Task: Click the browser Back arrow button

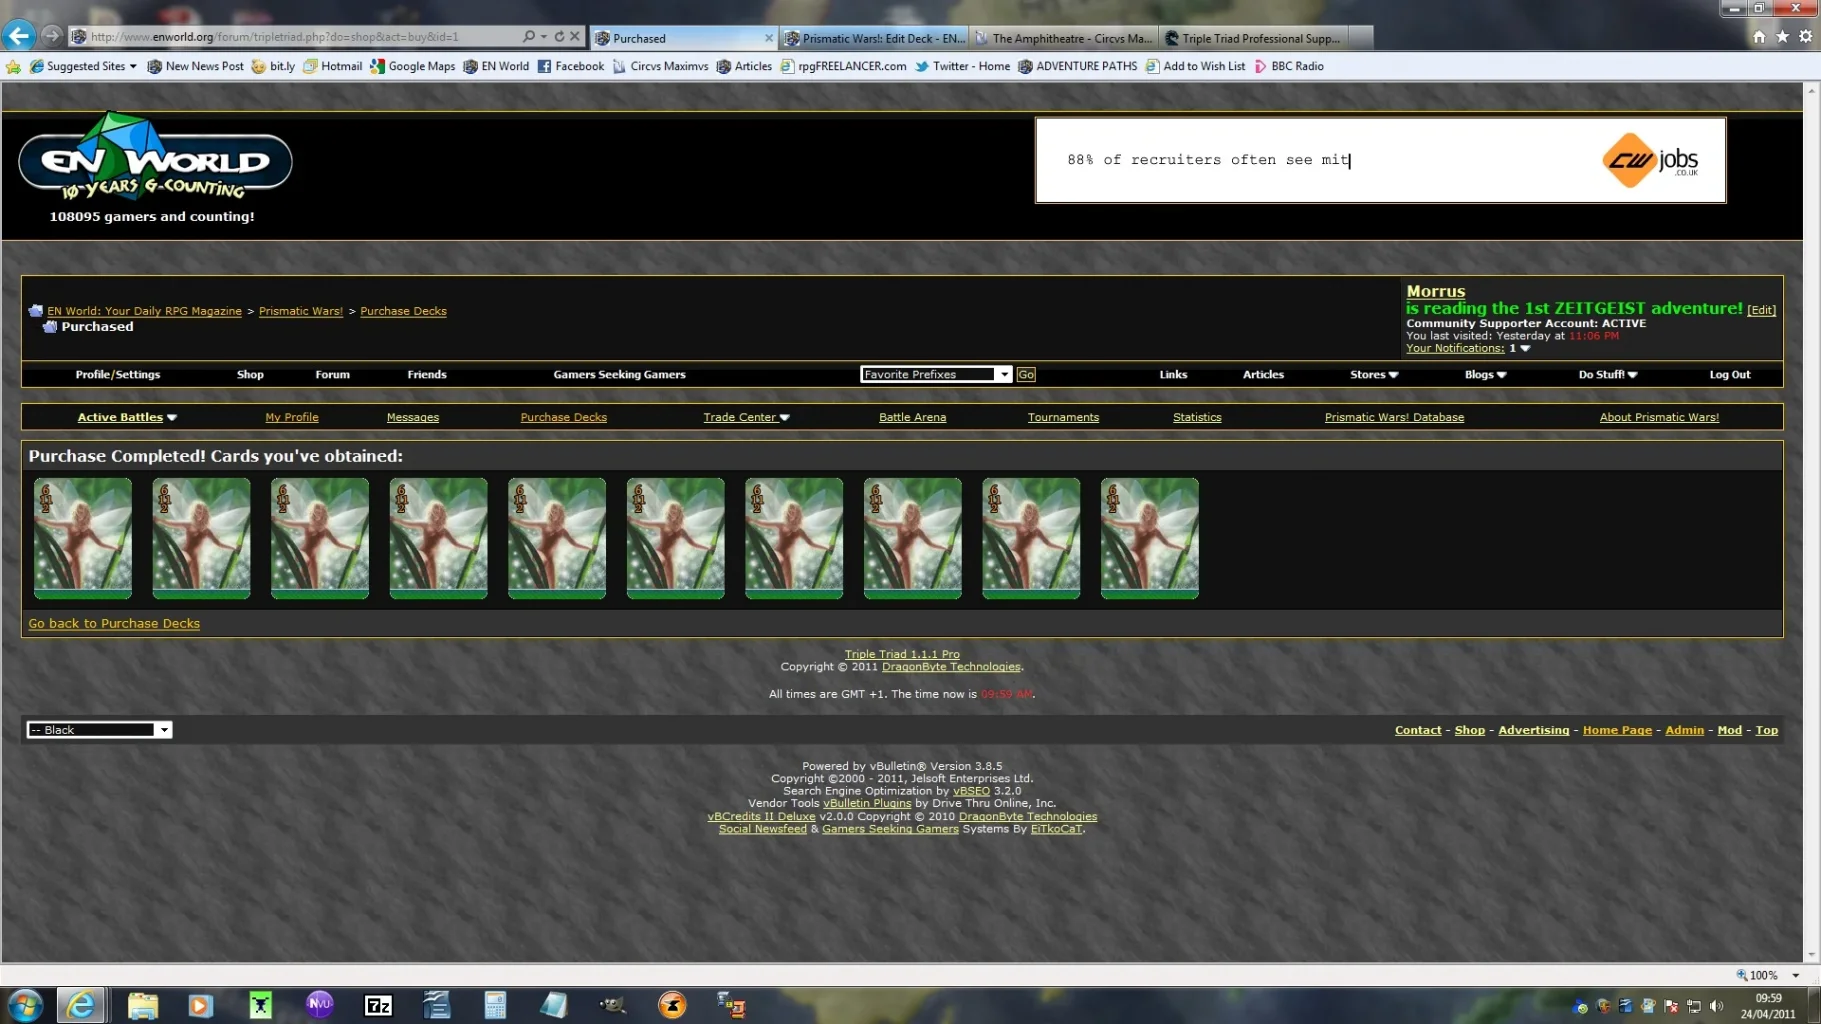Action: pyautogui.click(x=19, y=36)
